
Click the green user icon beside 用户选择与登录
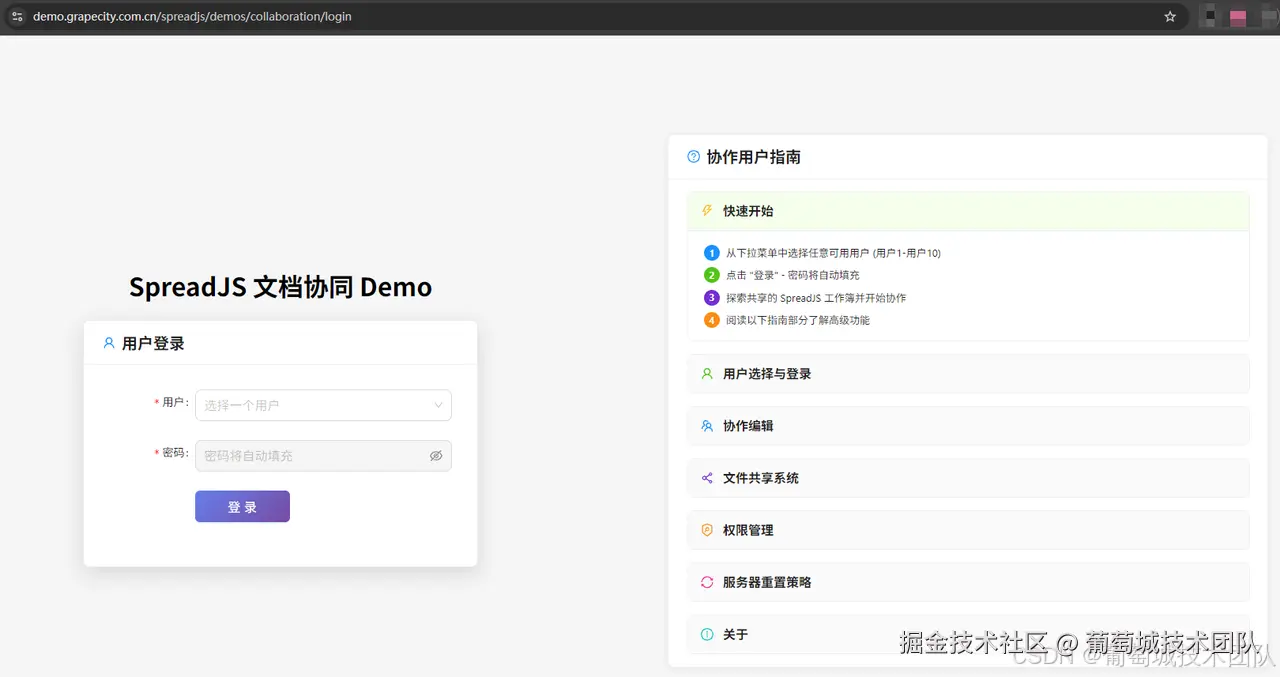[708, 373]
